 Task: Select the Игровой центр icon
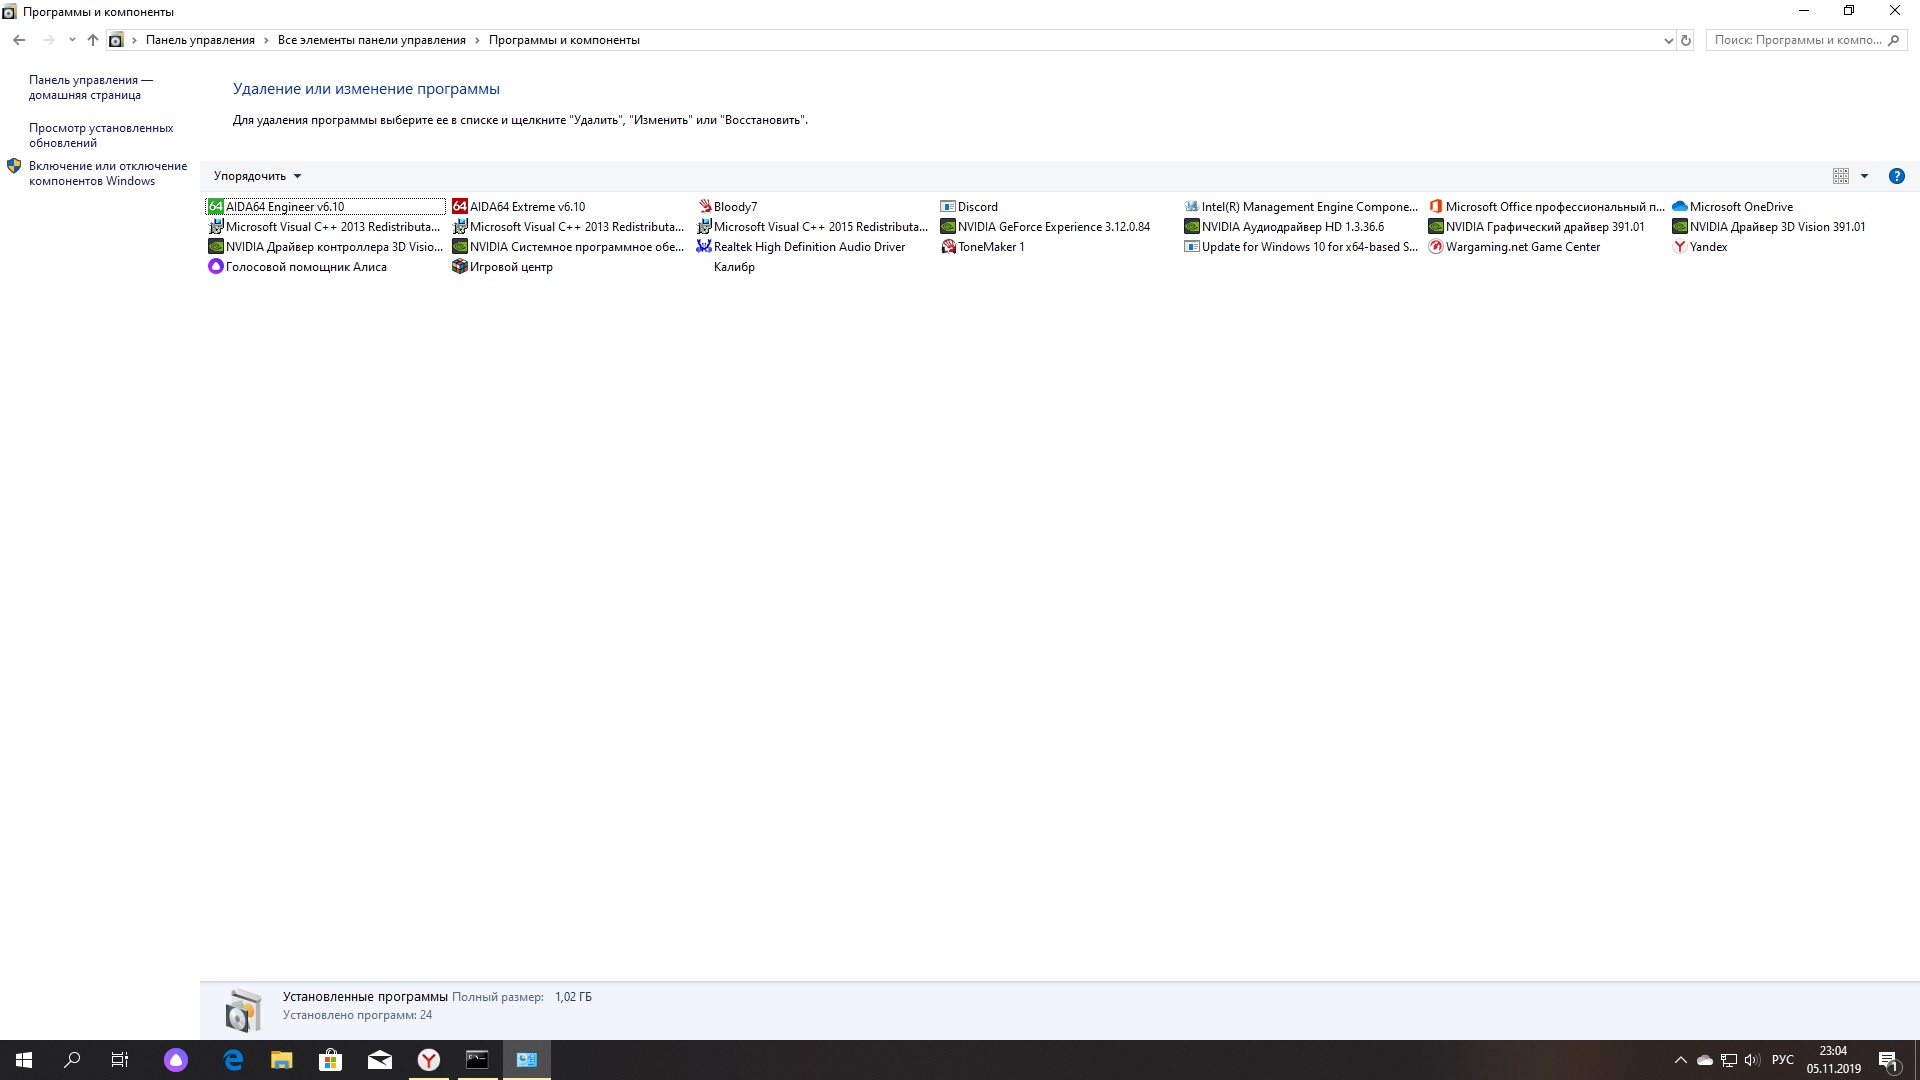pyautogui.click(x=460, y=267)
